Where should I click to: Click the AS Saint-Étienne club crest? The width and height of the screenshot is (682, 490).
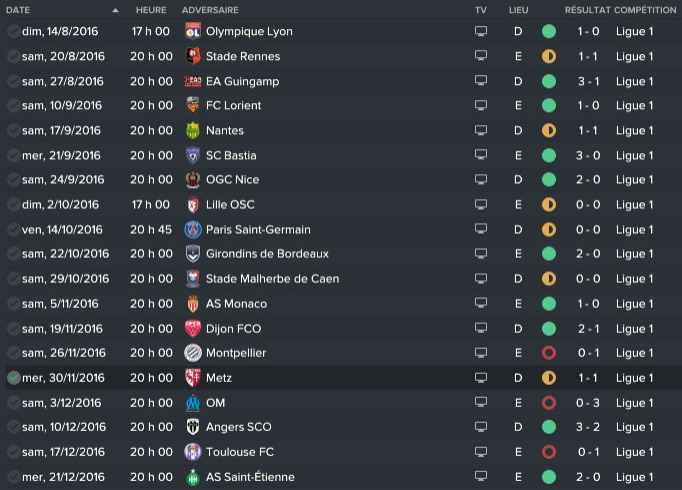coord(193,477)
